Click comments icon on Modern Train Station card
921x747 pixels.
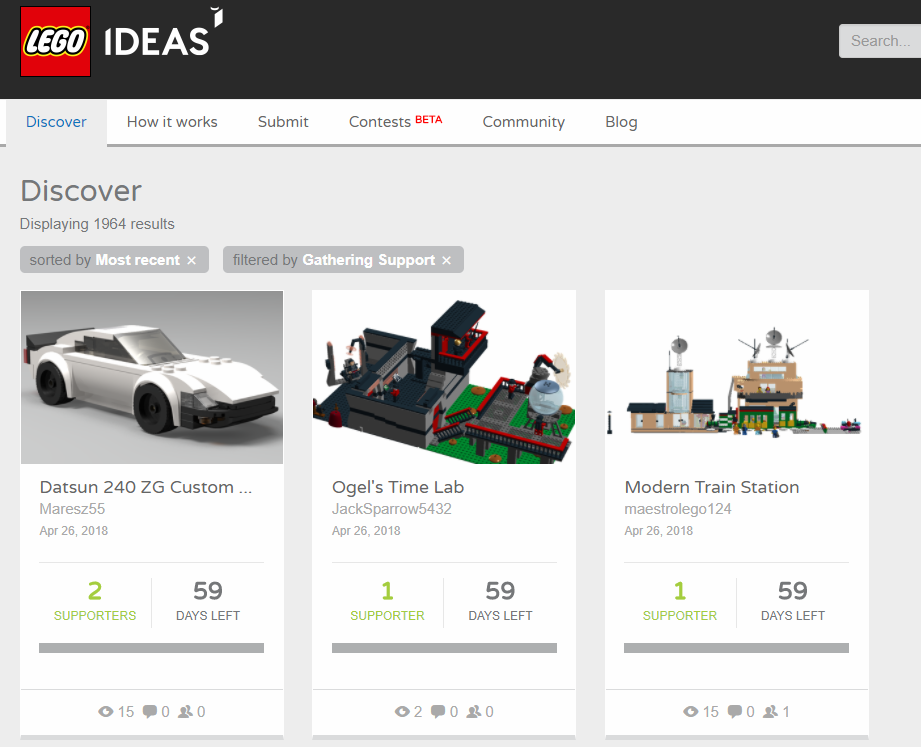tap(735, 712)
